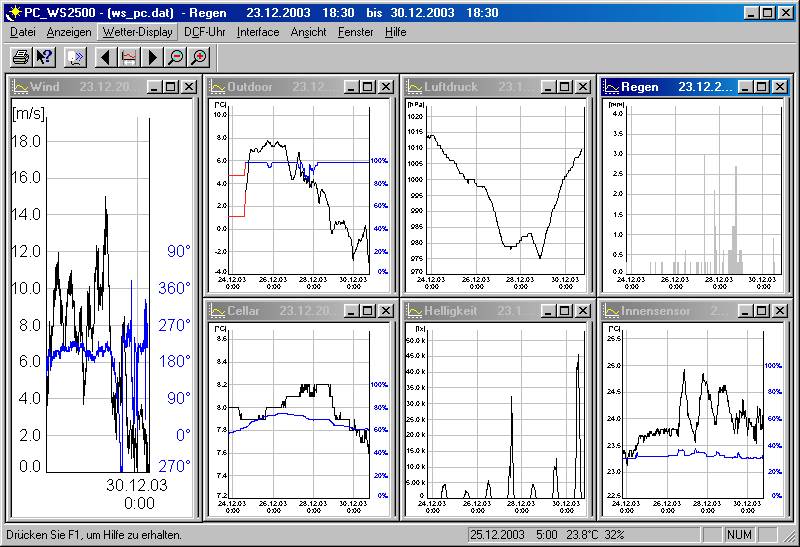Open the Outdoor window system menu icon
800x547 pixels.
[216, 87]
